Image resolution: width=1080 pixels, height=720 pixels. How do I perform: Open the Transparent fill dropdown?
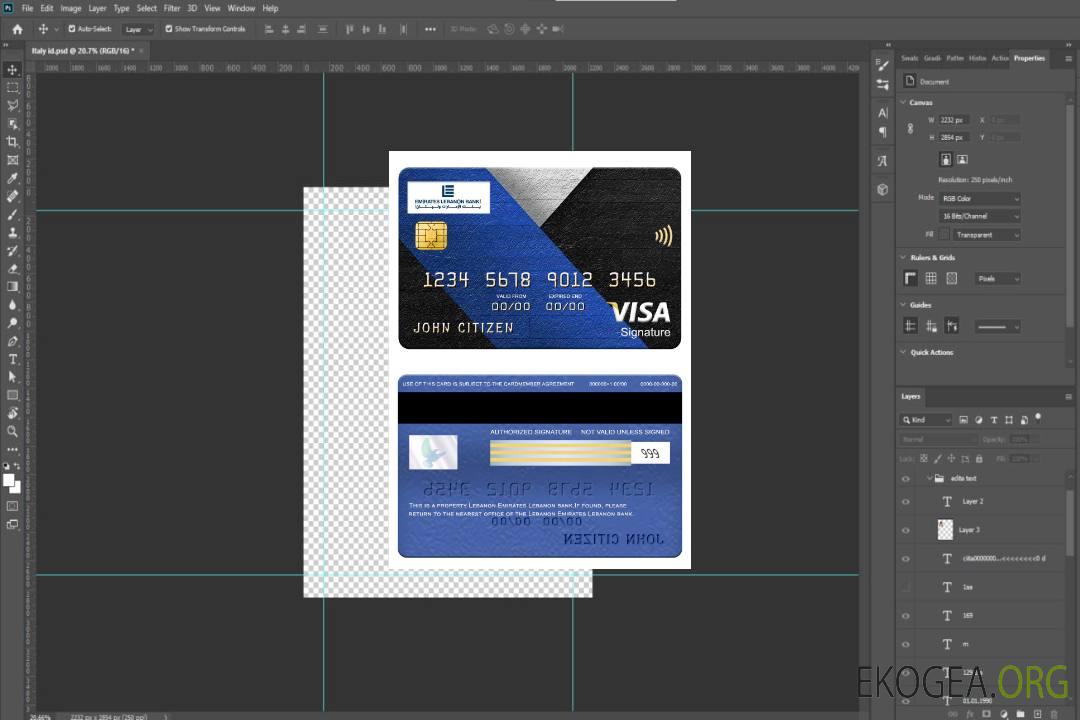[986, 235]
